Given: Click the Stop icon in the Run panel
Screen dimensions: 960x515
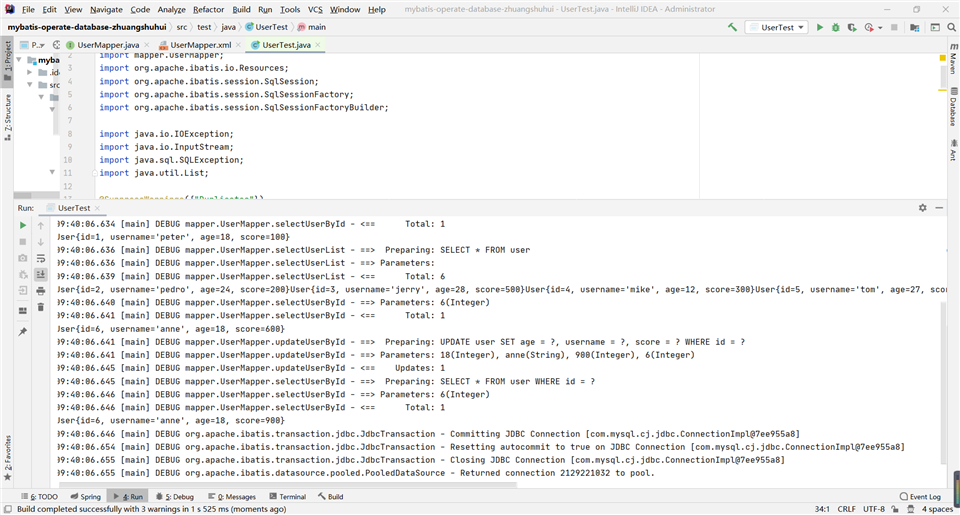Looking at the screenshot, I should coord(23,242).
